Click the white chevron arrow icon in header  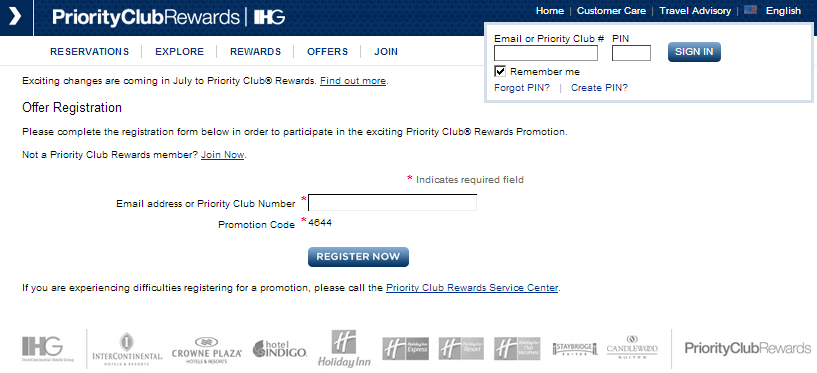[15, 16]
